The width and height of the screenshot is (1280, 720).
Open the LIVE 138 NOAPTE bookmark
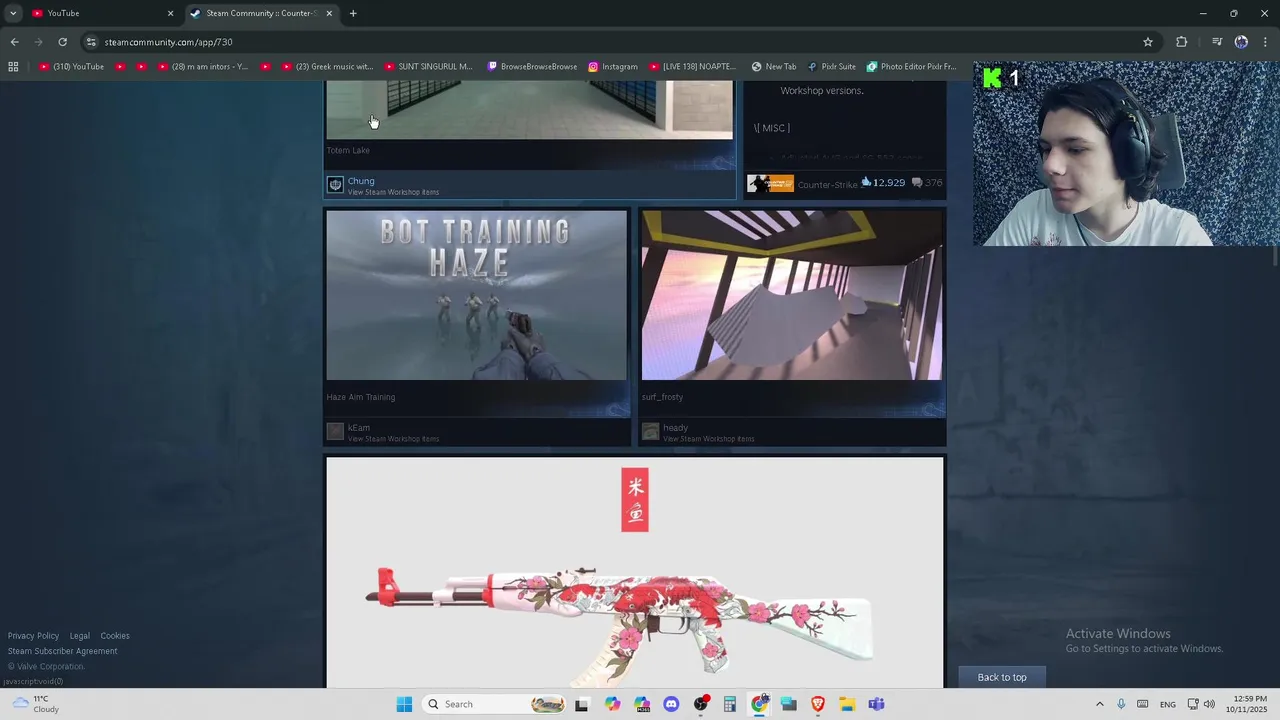coord(692,67)
